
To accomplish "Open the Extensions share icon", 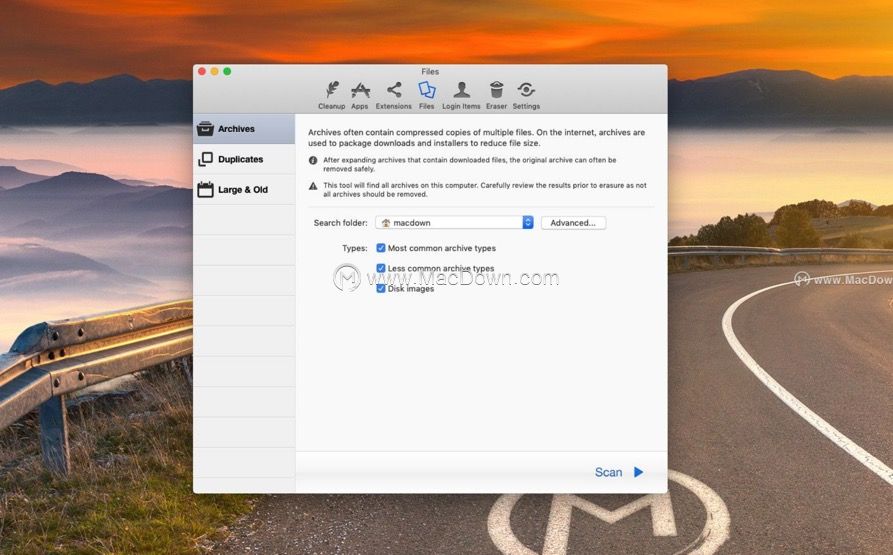I will point(394,95).
